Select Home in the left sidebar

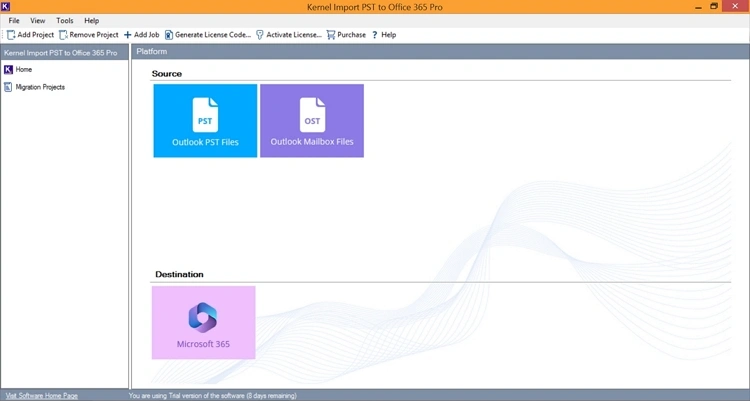[18, 70]
